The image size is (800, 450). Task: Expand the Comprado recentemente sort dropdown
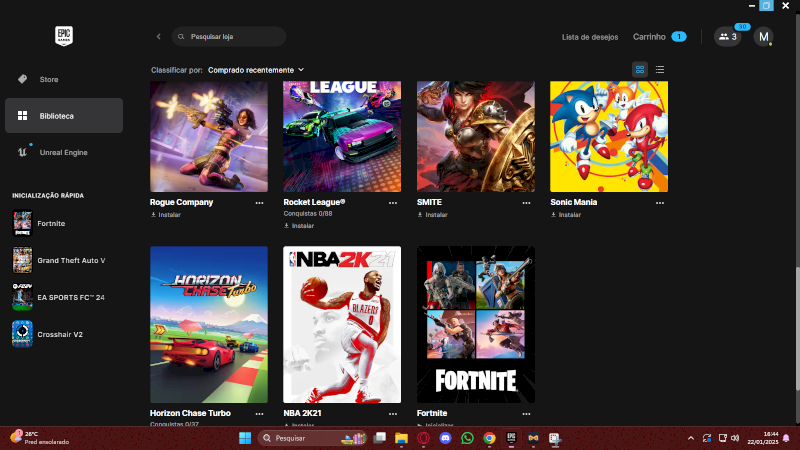coord(255,70)
